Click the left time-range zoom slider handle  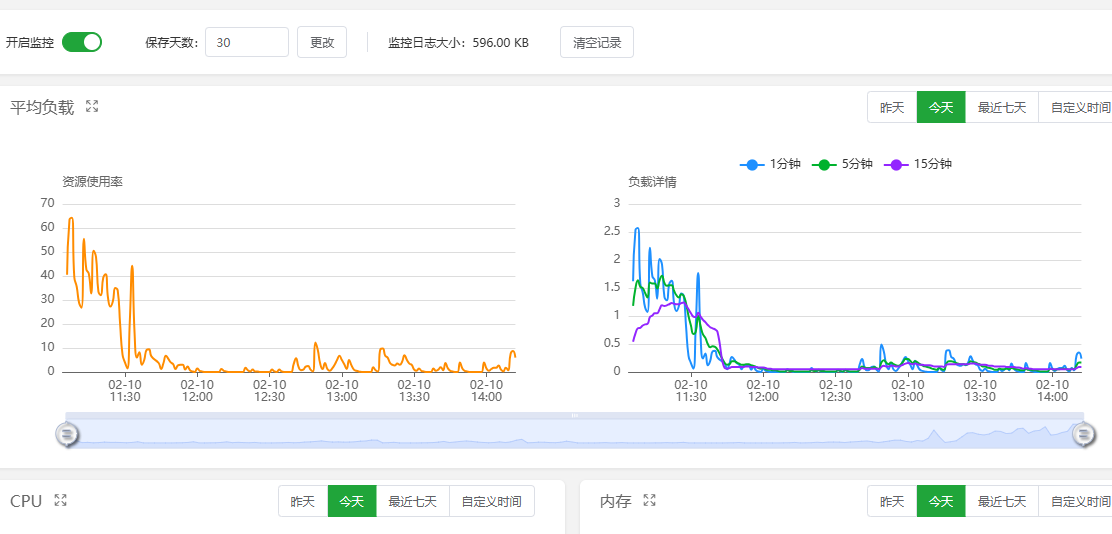point(67,433)
